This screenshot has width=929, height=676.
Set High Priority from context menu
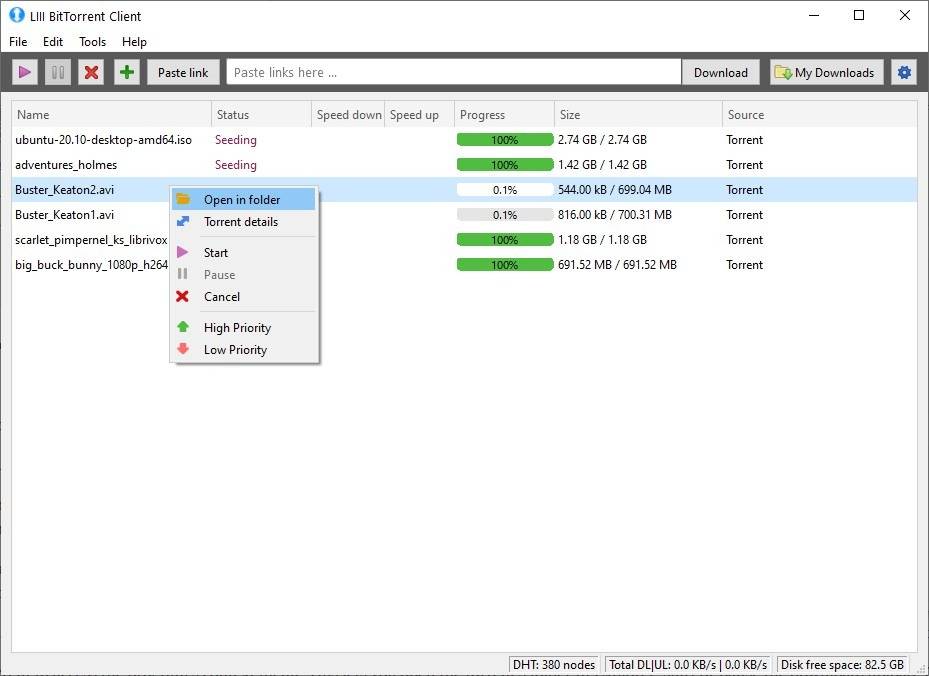coord(244,328)
